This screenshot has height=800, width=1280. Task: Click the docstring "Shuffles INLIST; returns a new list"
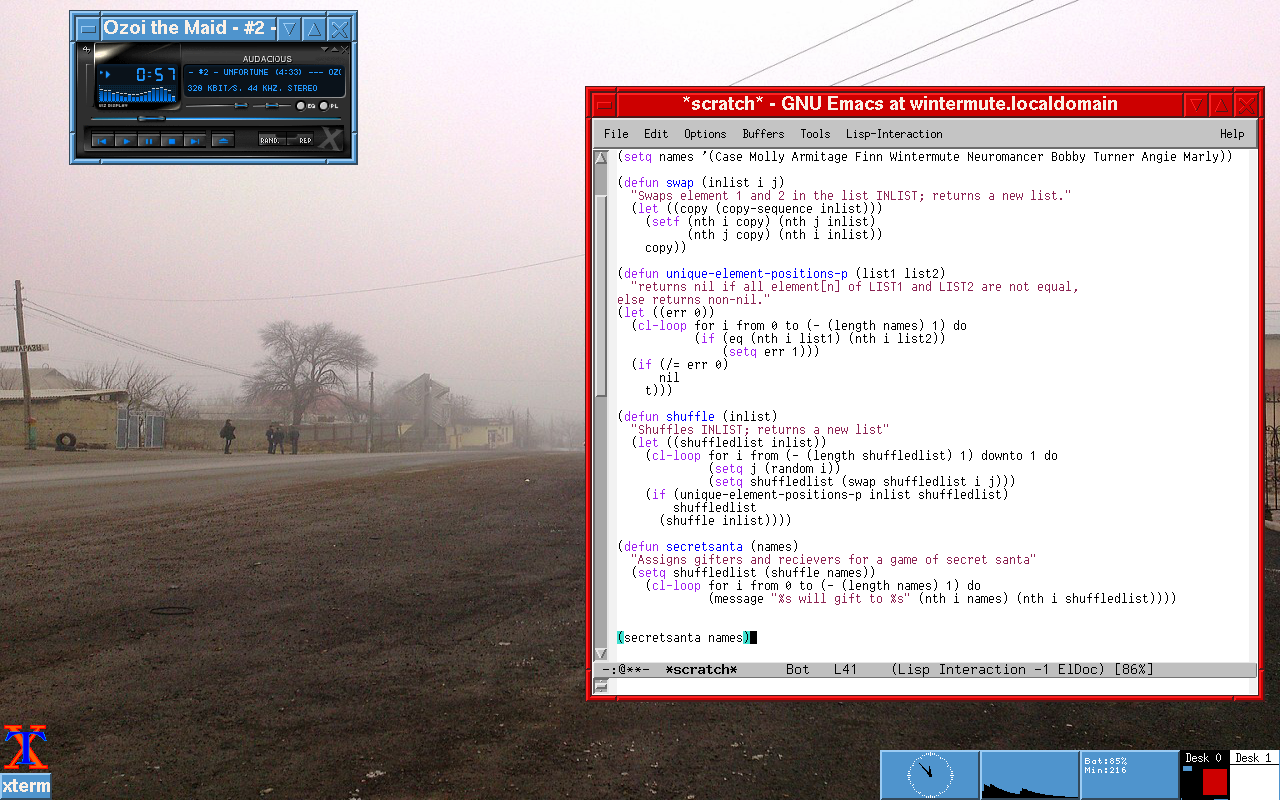(760, 429)
